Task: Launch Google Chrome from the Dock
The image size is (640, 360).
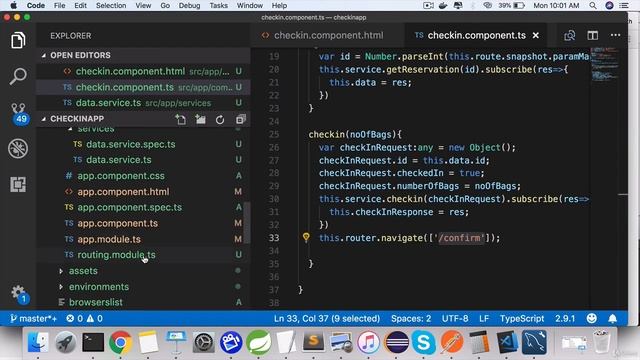Action: click(x=120, y=342)
